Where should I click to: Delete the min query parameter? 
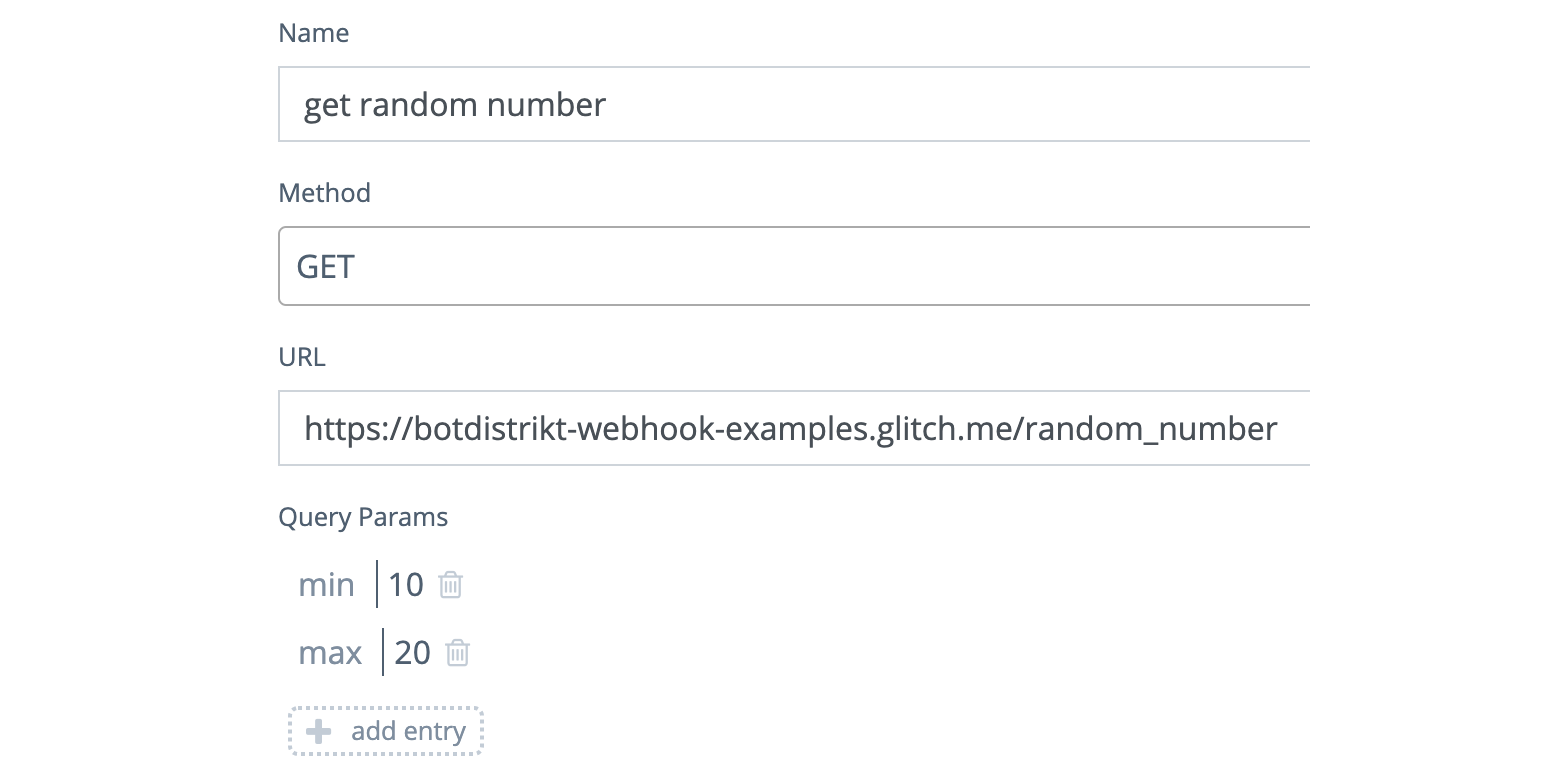pyautogui.click(x=451, y=585)
